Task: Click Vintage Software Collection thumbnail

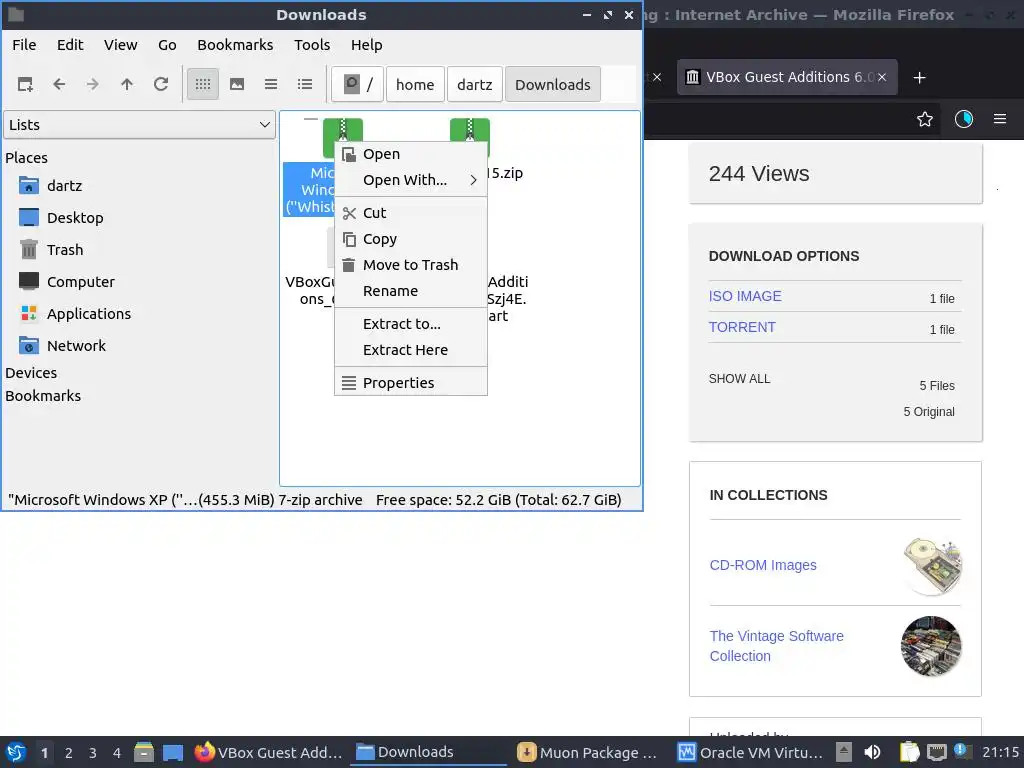Action: (931, 646)
